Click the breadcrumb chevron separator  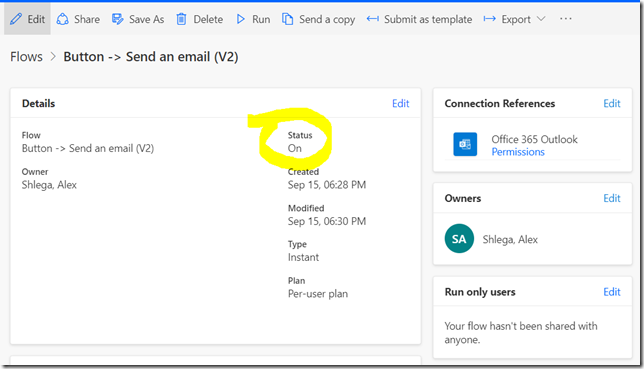(x=53, y=57)
